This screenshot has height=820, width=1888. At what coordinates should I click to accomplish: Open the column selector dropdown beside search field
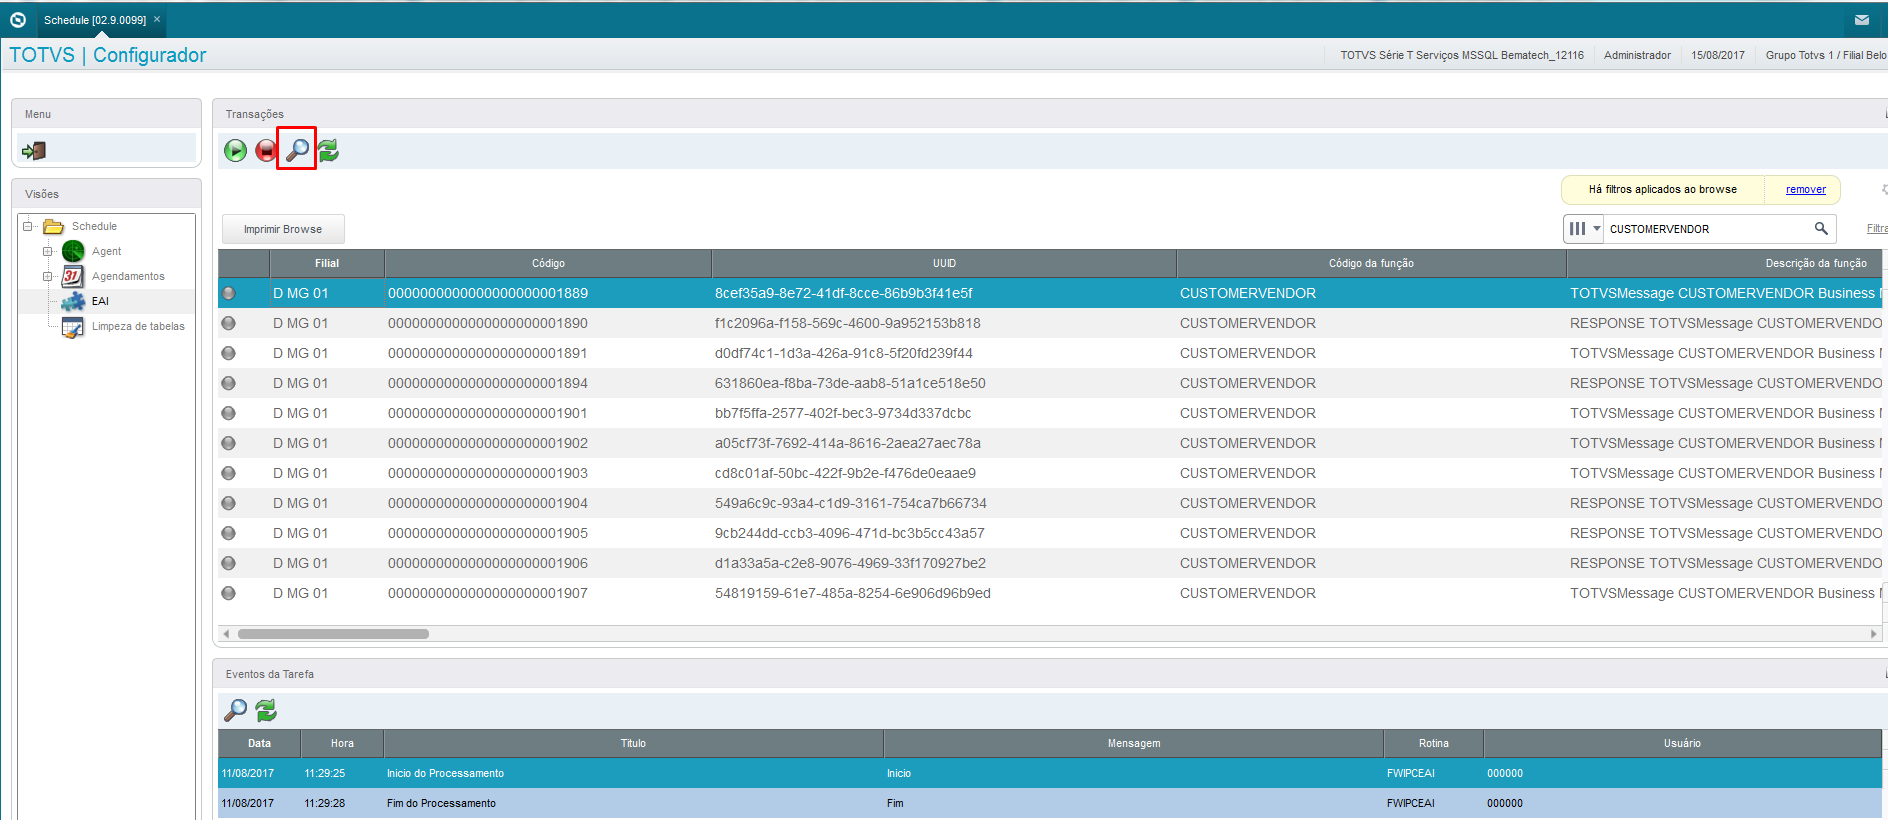coord(1584,229)
